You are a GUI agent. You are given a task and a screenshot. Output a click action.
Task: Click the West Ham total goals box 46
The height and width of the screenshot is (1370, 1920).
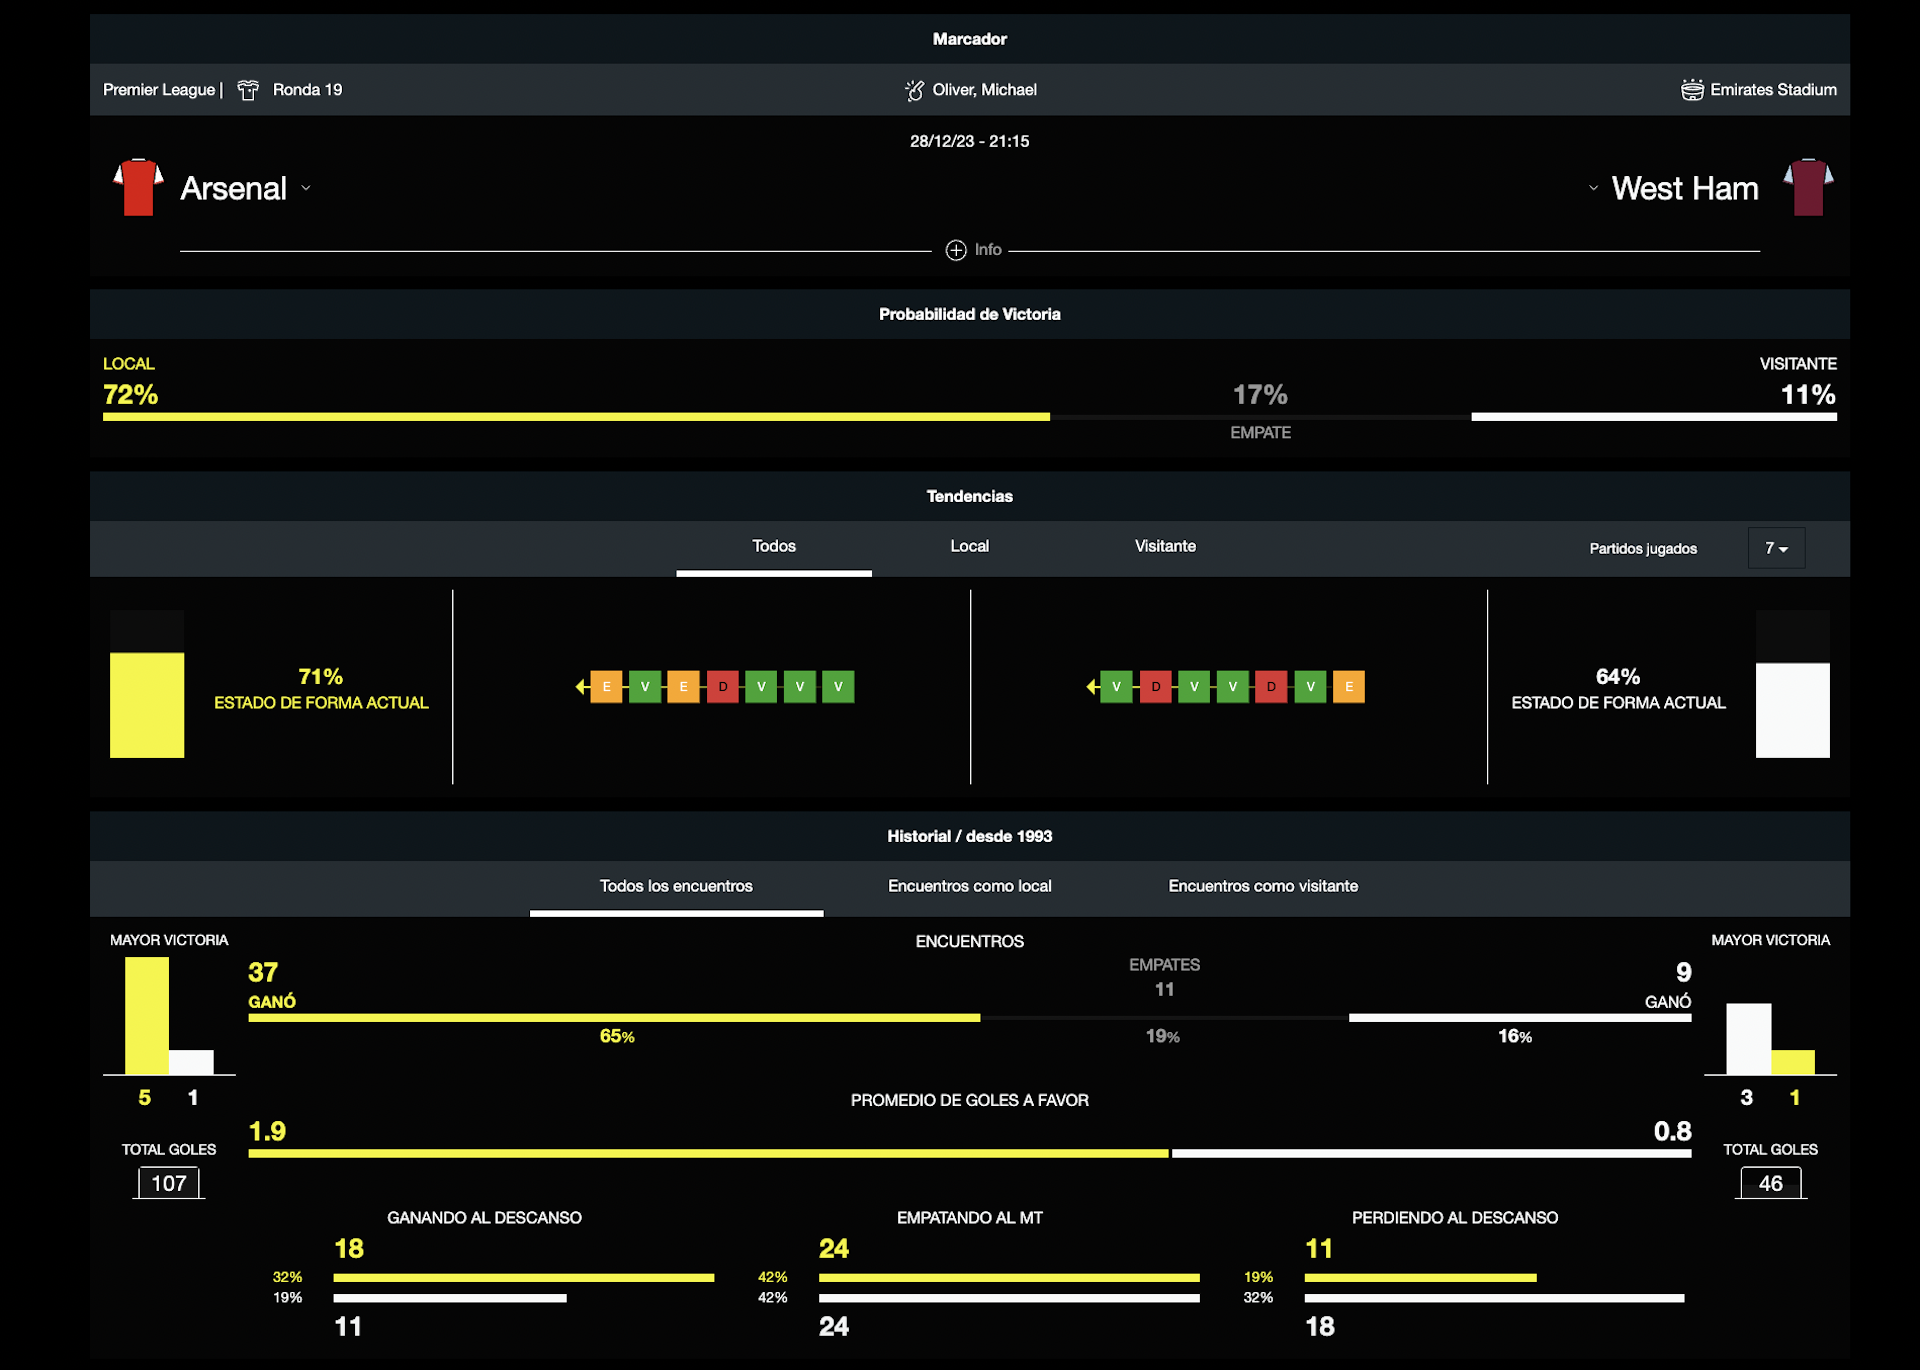1770,1184
